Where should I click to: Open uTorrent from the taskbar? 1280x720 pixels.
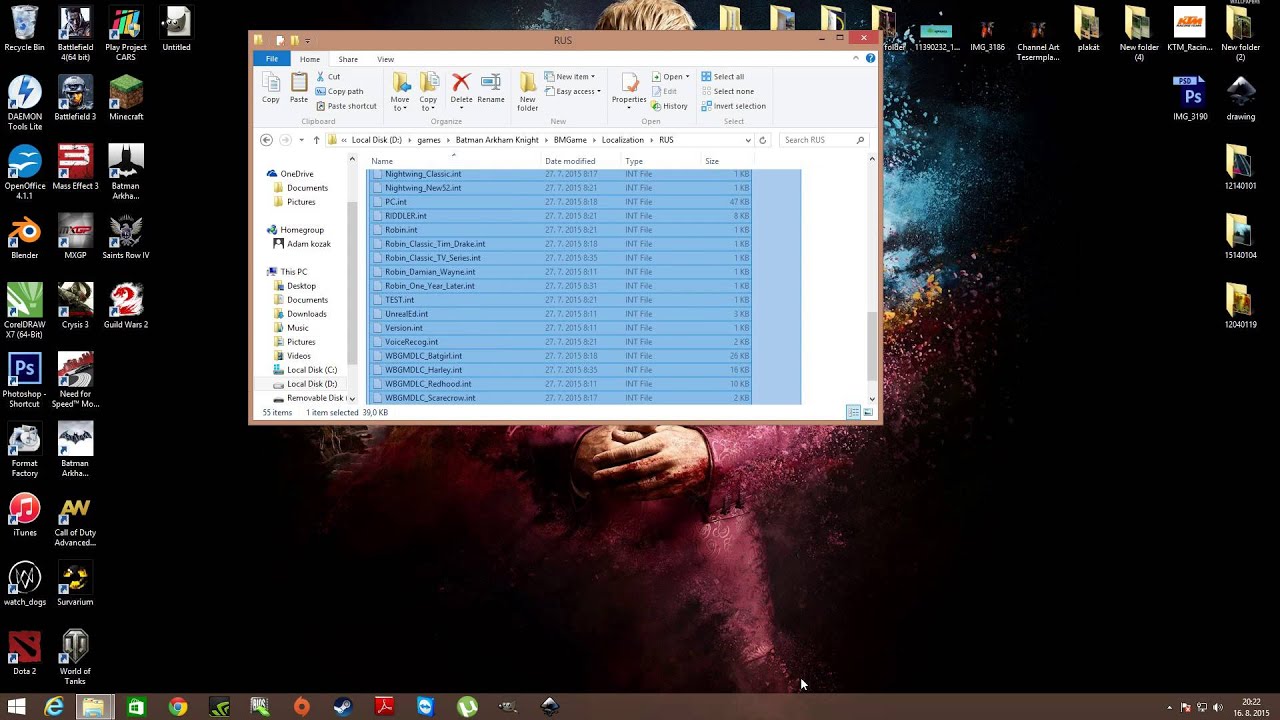[x=467, y=707]
